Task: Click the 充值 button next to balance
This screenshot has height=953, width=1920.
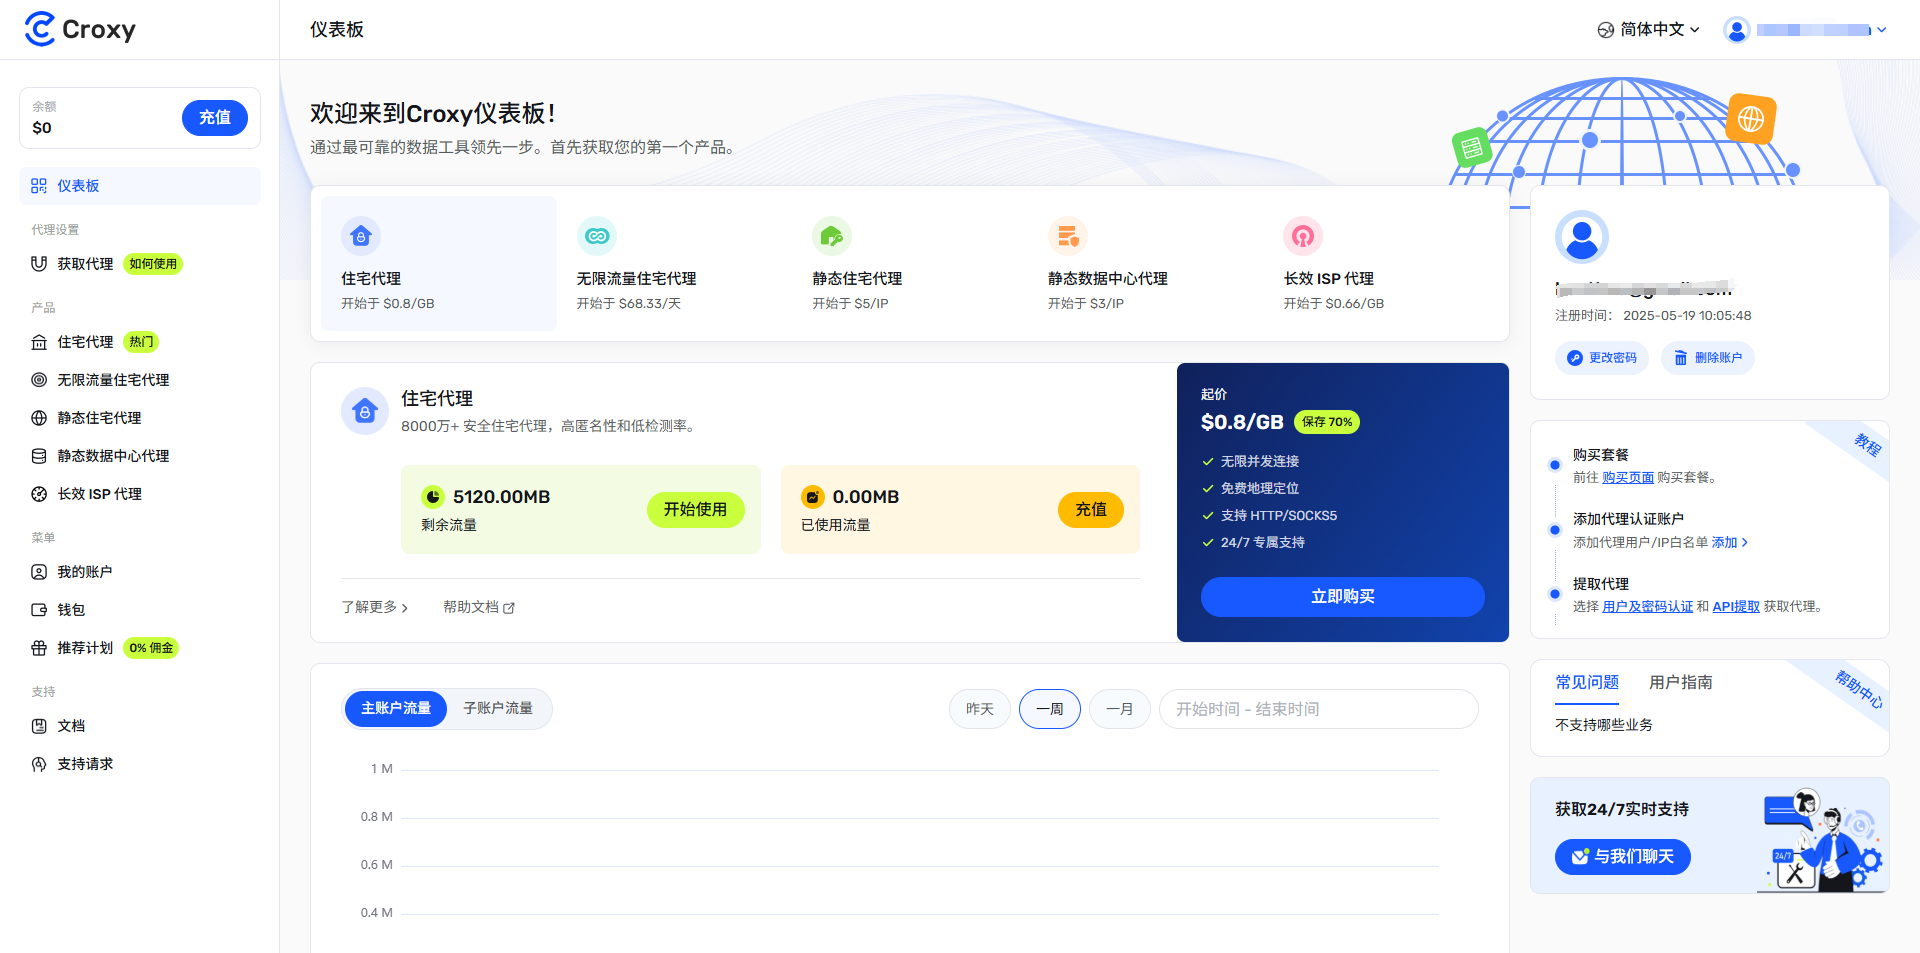Action: tap(215, 118)
